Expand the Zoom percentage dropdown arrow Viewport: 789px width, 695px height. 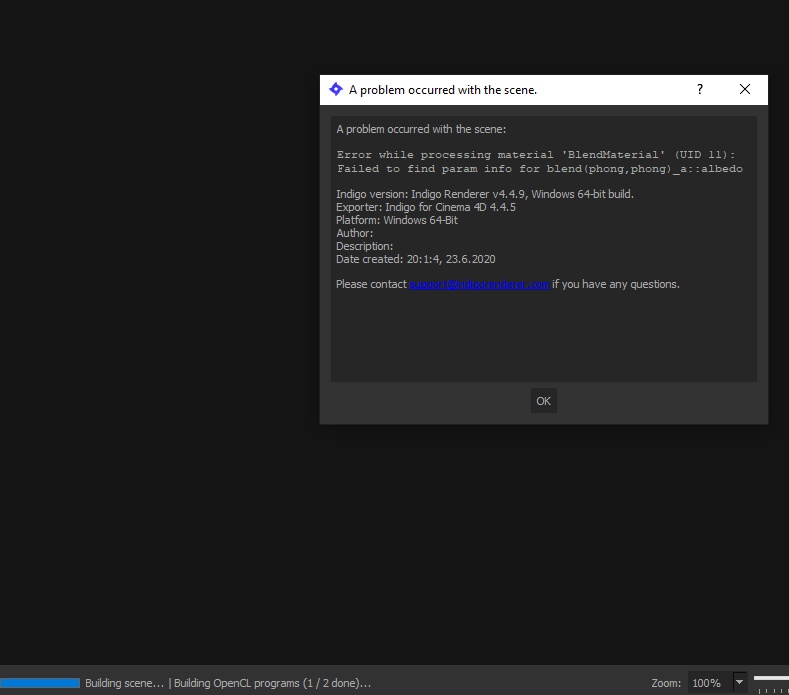tap(740, 682)
